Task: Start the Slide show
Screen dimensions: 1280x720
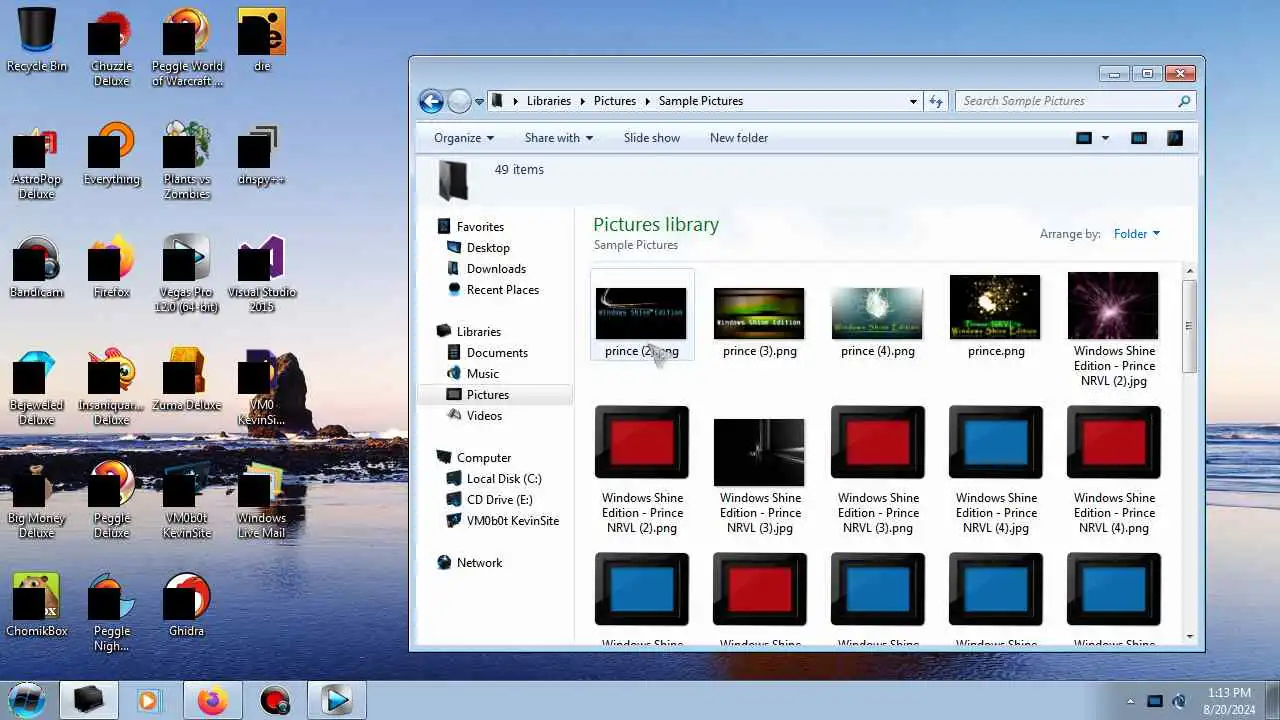Action: coord(652,138)
